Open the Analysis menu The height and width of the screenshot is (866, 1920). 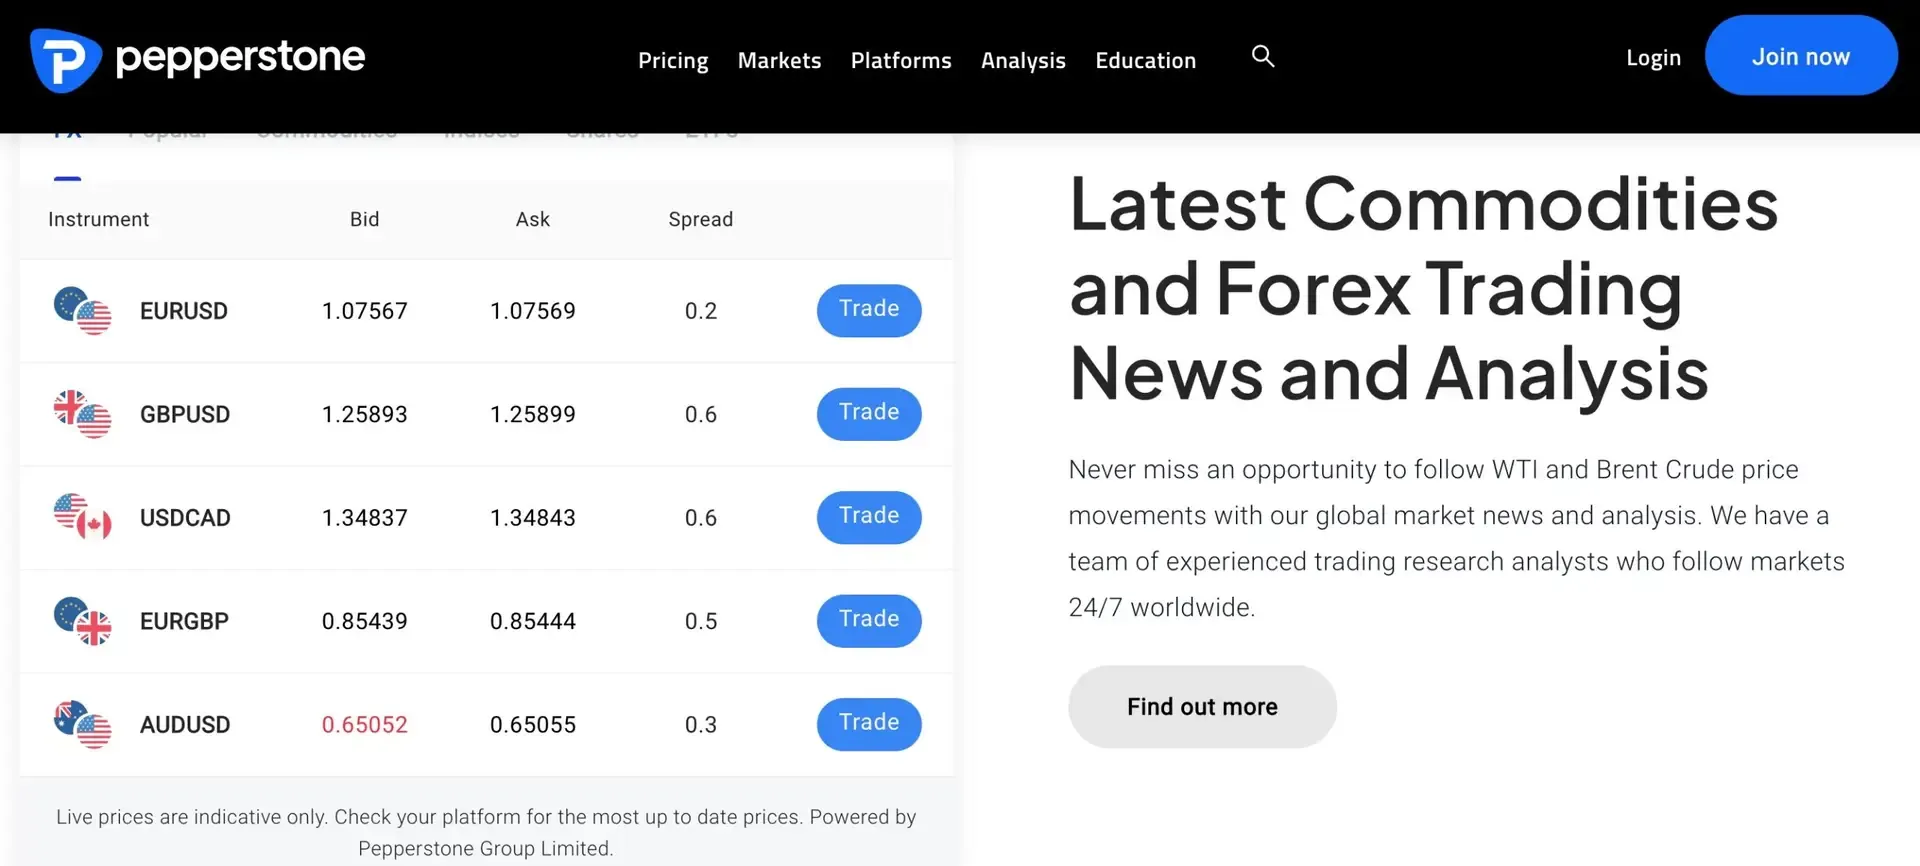(x=1023, y=60)
